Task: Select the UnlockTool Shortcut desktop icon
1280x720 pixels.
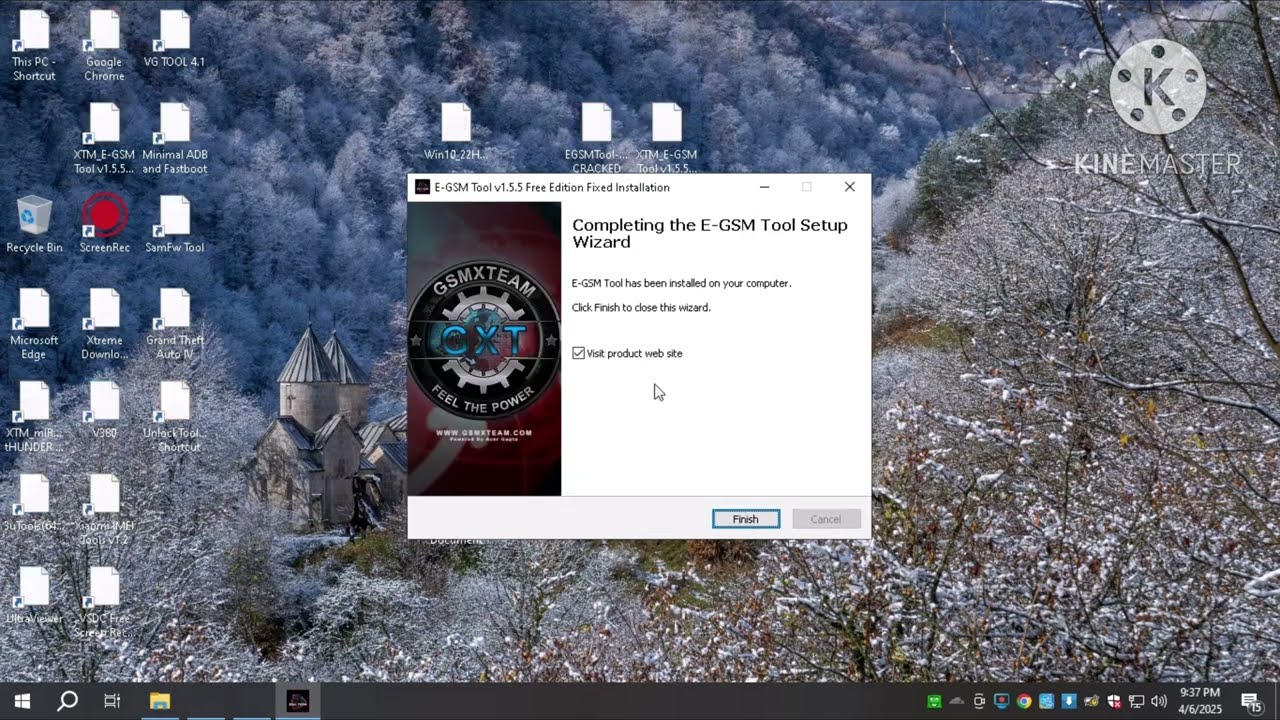Action: click(174, 418)
